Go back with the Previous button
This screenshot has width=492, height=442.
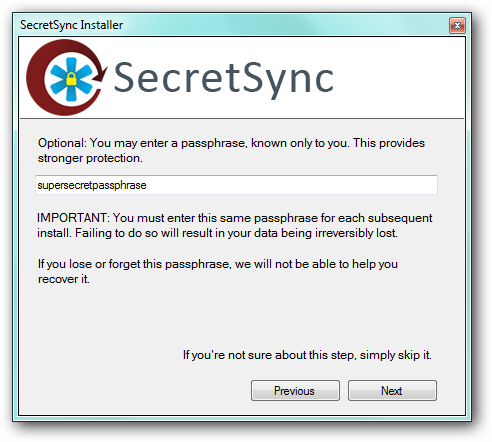point(295,390)
